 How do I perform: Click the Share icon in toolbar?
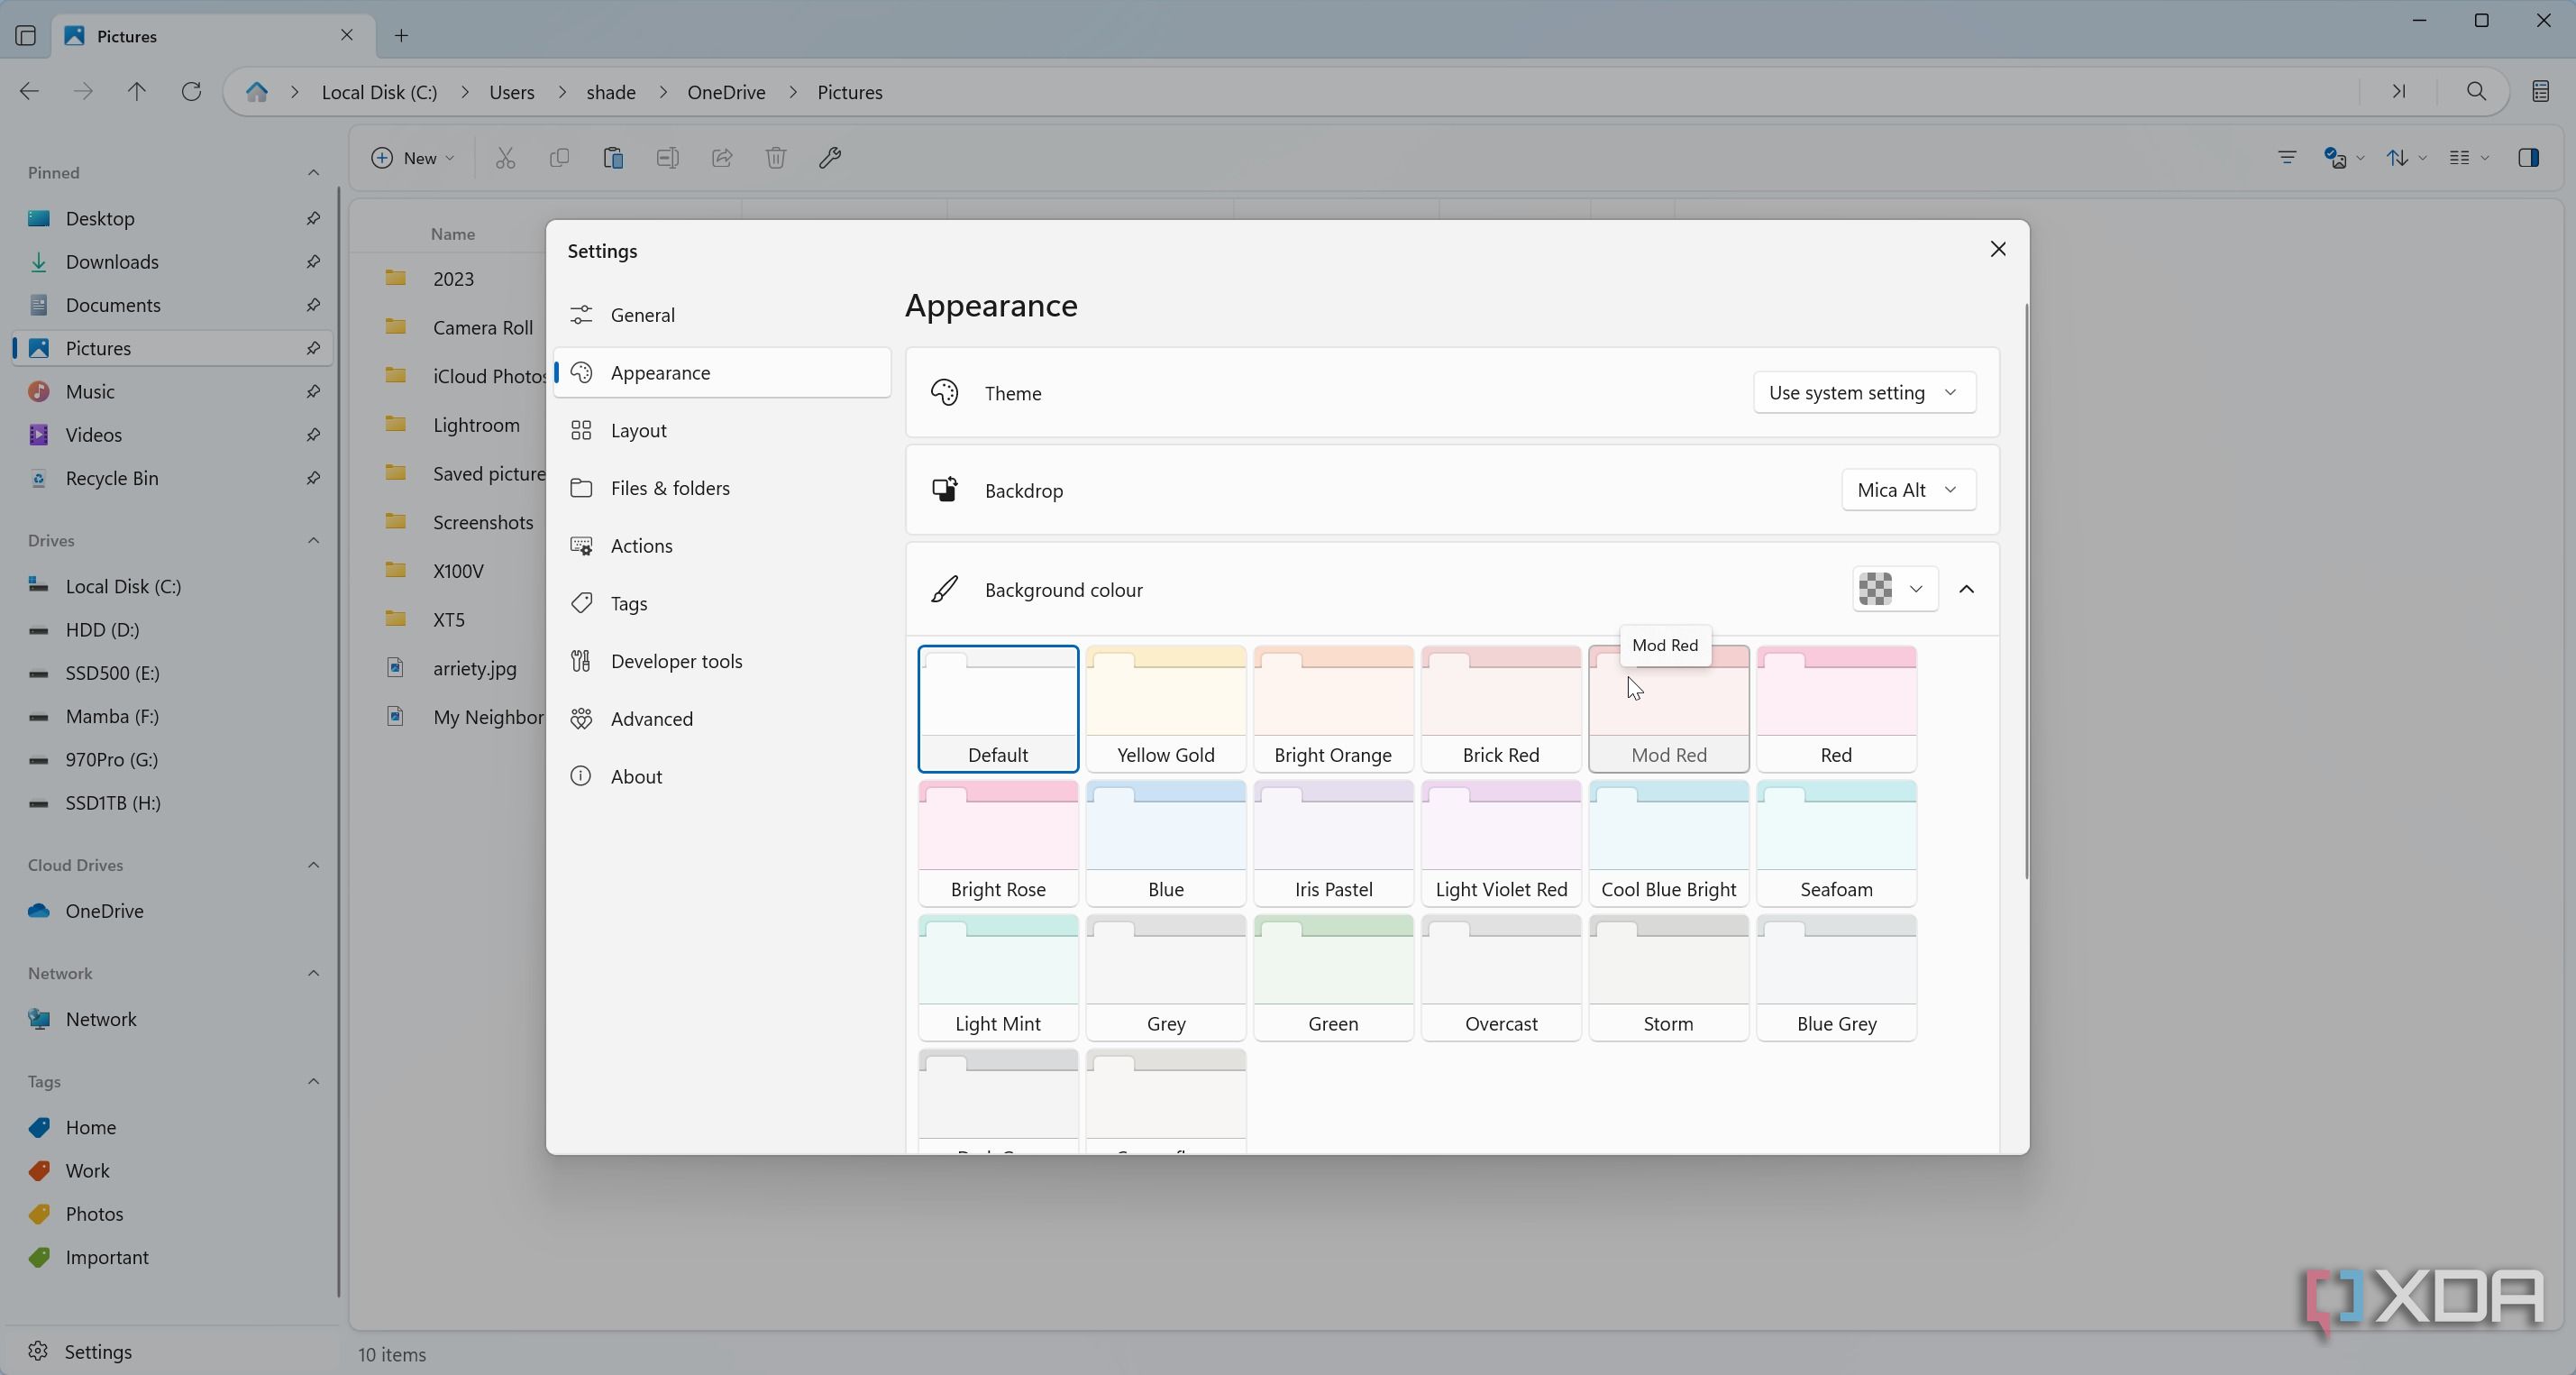721,158
